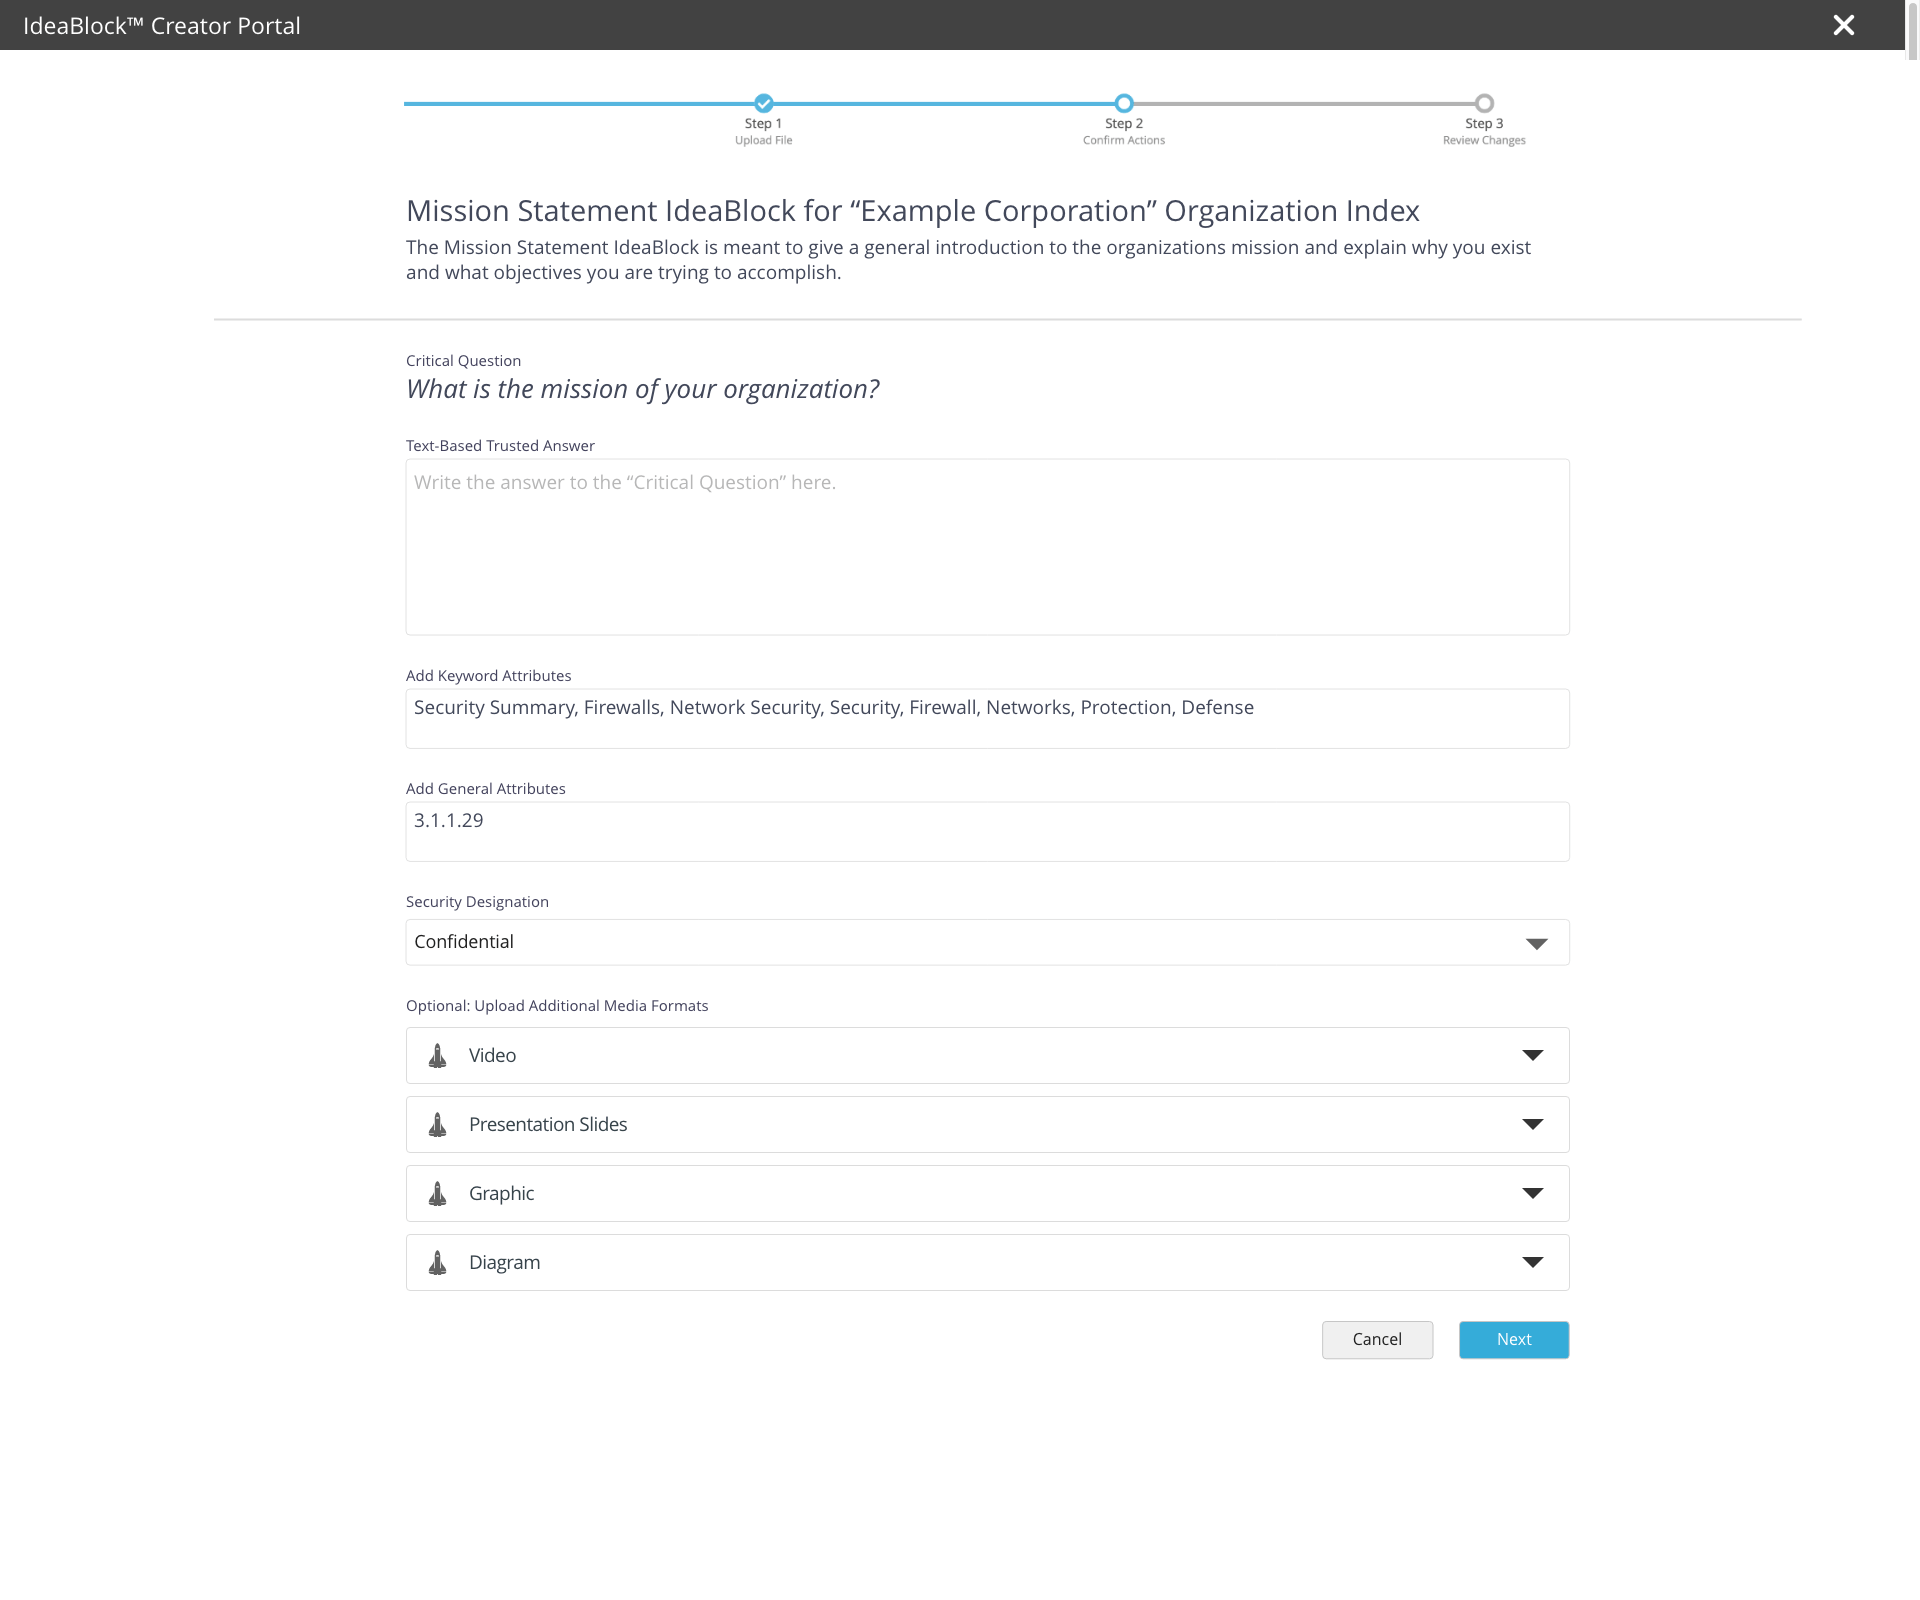Click the rocket icon beside Diagram
Viewport: 1920px width, 1600px height.
(437, 1262)
